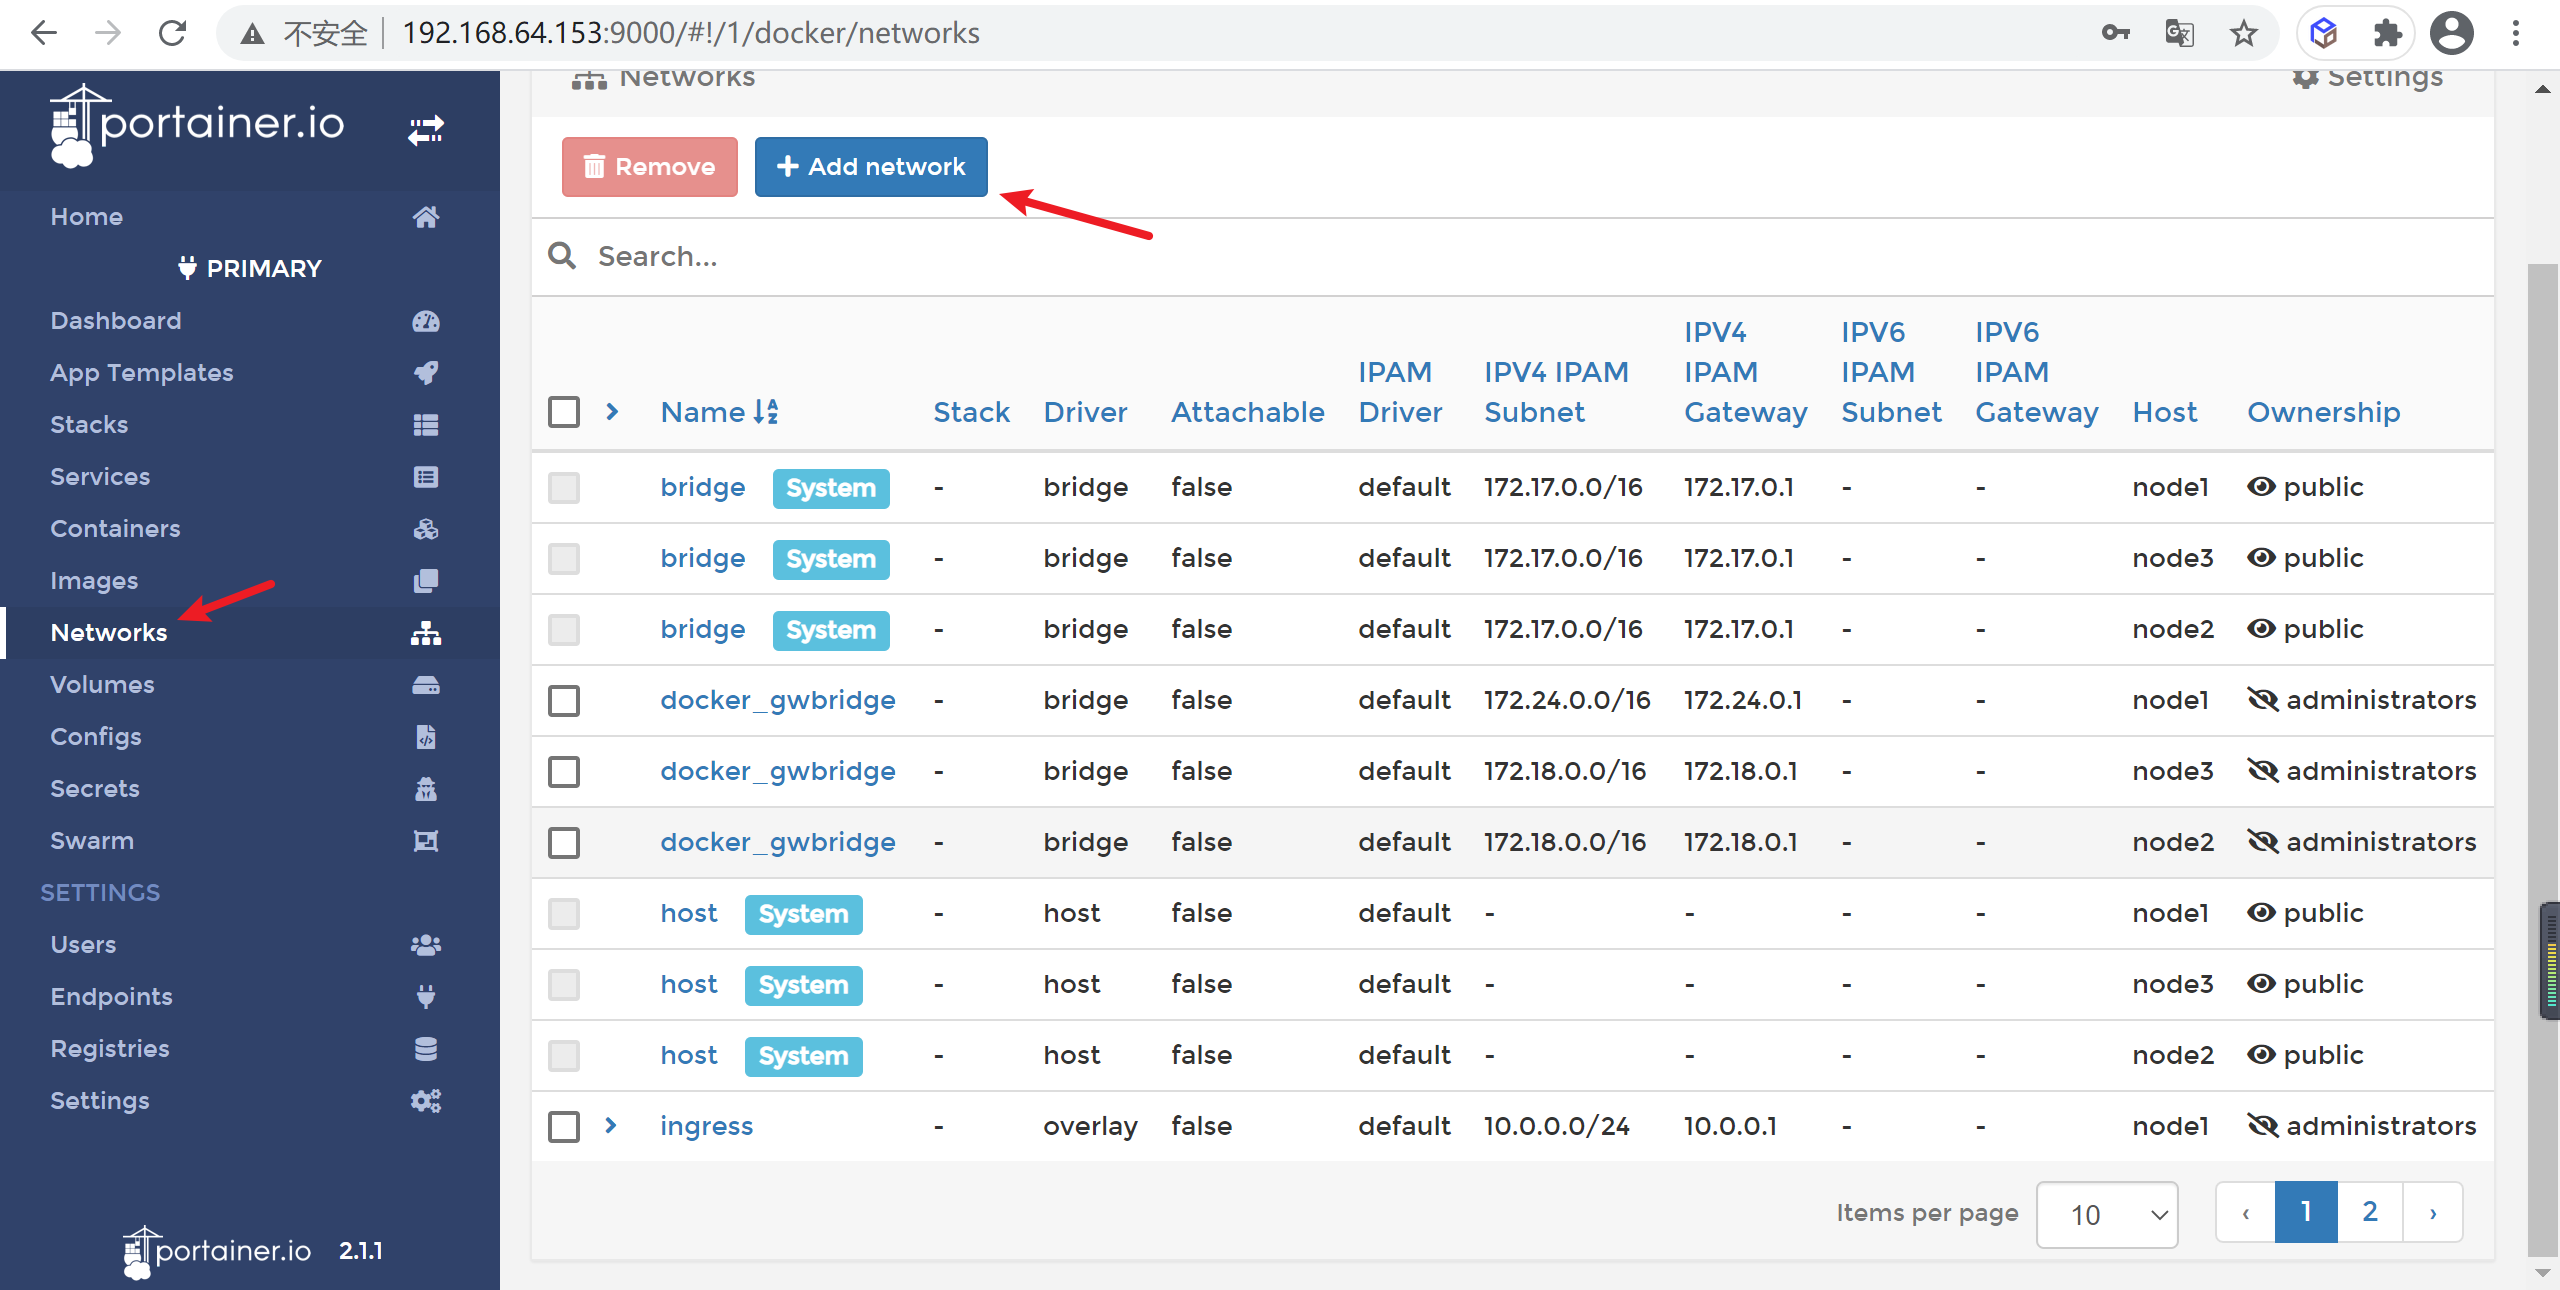Navigate to Volumes section
The height and width of the screenshot is (1290, 2560).
tap(102, 684)
